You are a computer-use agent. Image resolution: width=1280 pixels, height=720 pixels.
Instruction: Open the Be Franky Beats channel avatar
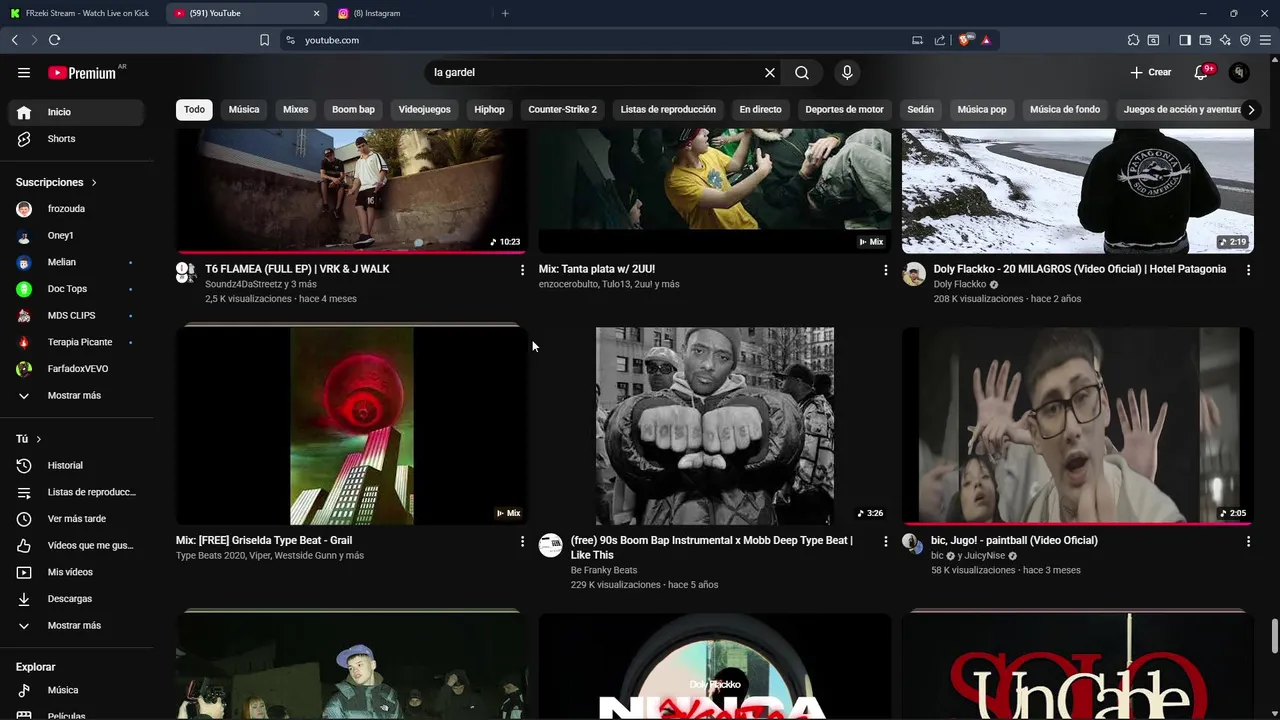click(551, 545)
